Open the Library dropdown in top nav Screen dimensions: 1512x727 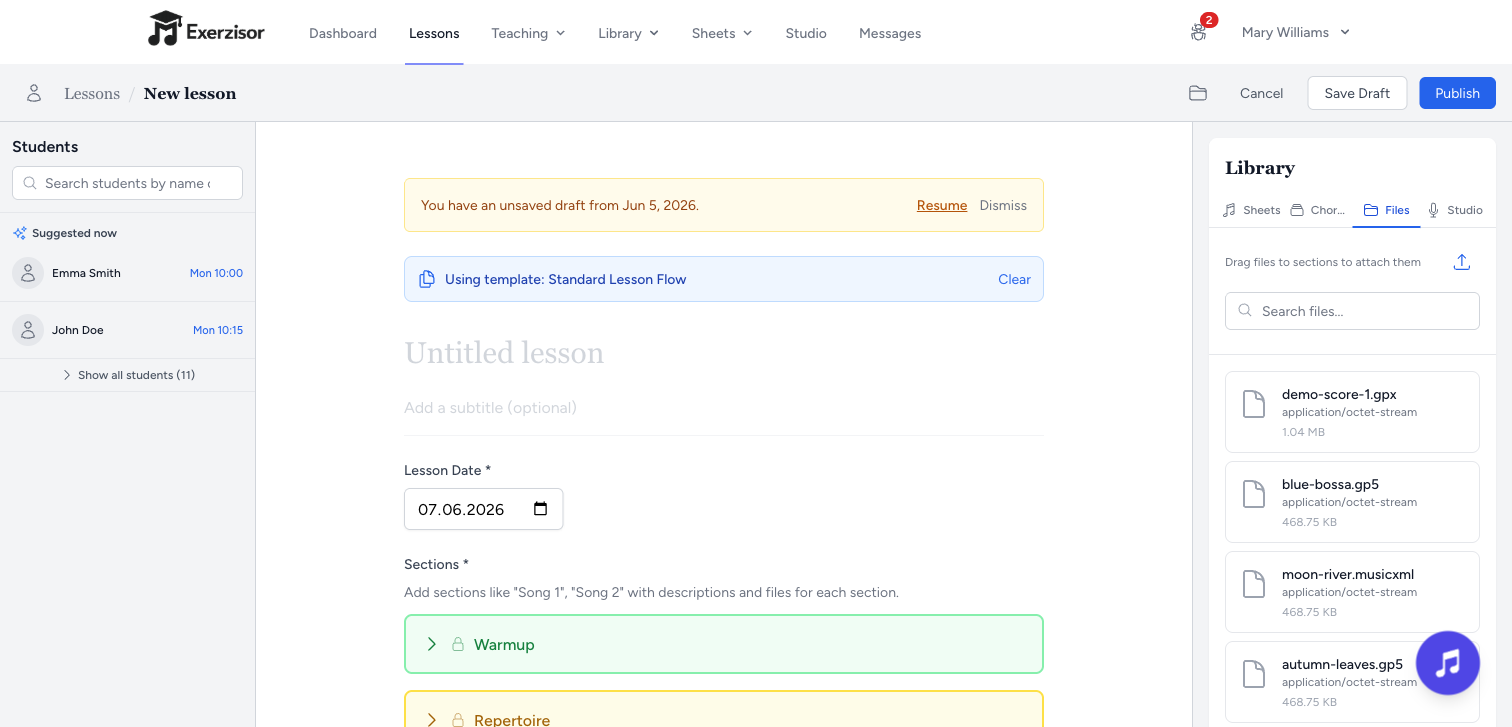[628, 33]
